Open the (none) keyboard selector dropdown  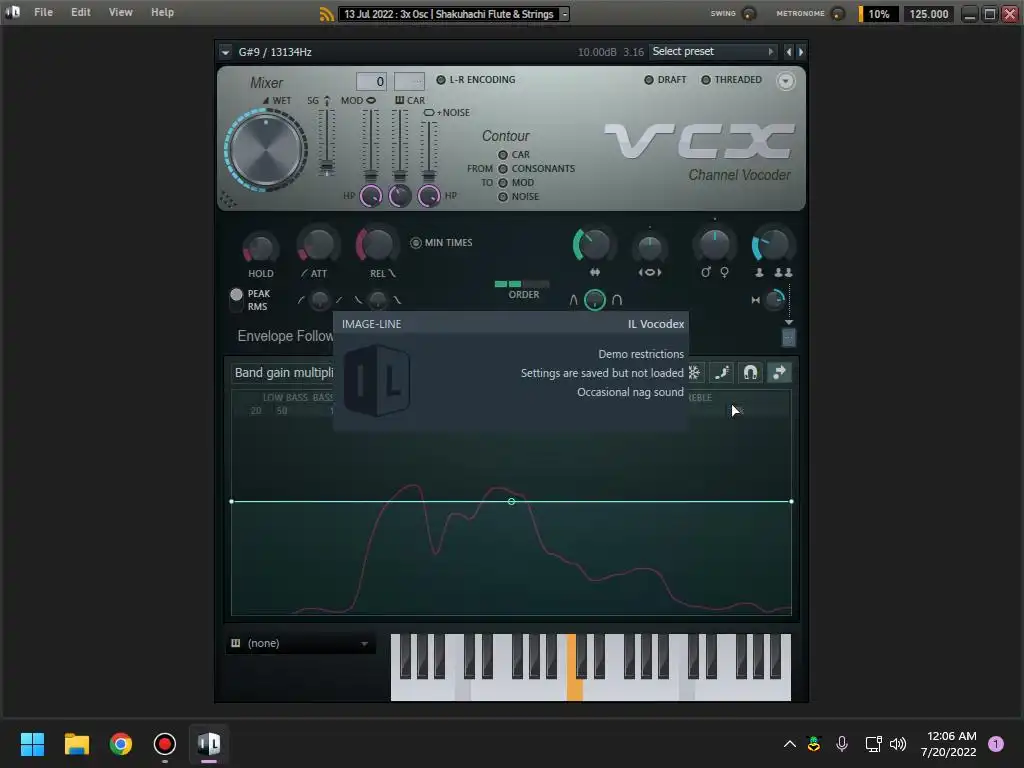click(x=301, y=643)
